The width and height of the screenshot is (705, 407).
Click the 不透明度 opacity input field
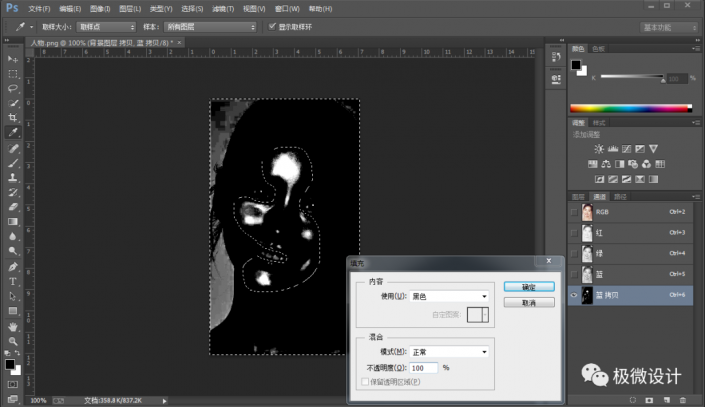424,367
